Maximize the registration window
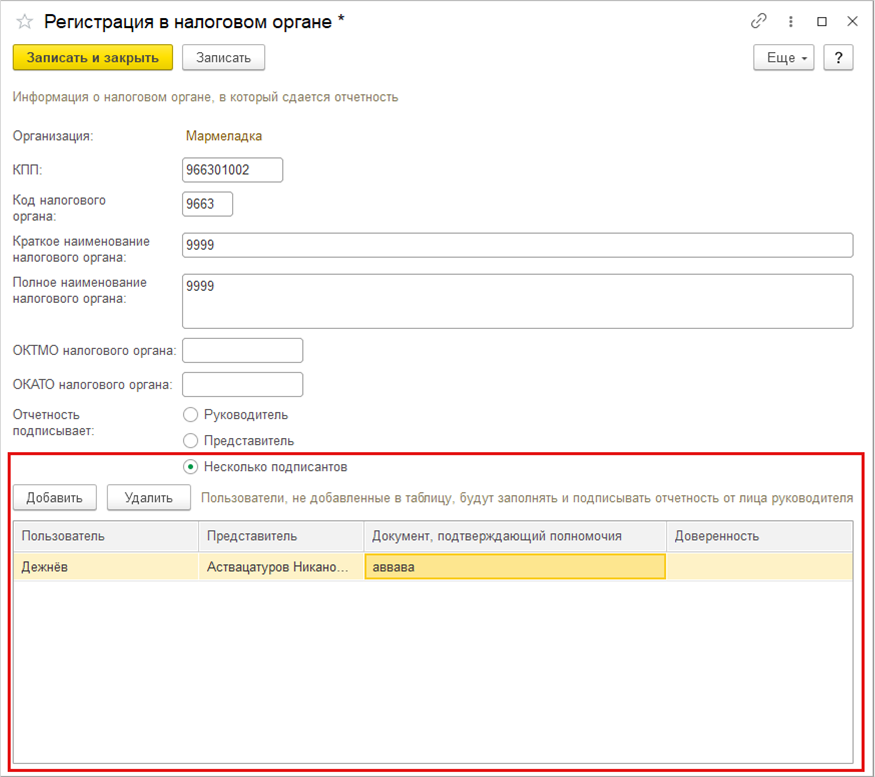Screen dimensions: 875x777 [x=821, y=21]
